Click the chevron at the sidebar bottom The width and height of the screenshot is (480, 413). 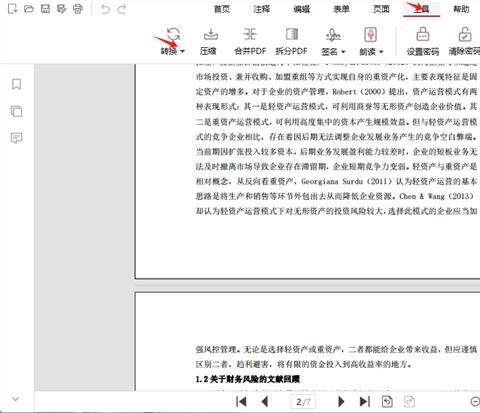[x=15, y=399]
